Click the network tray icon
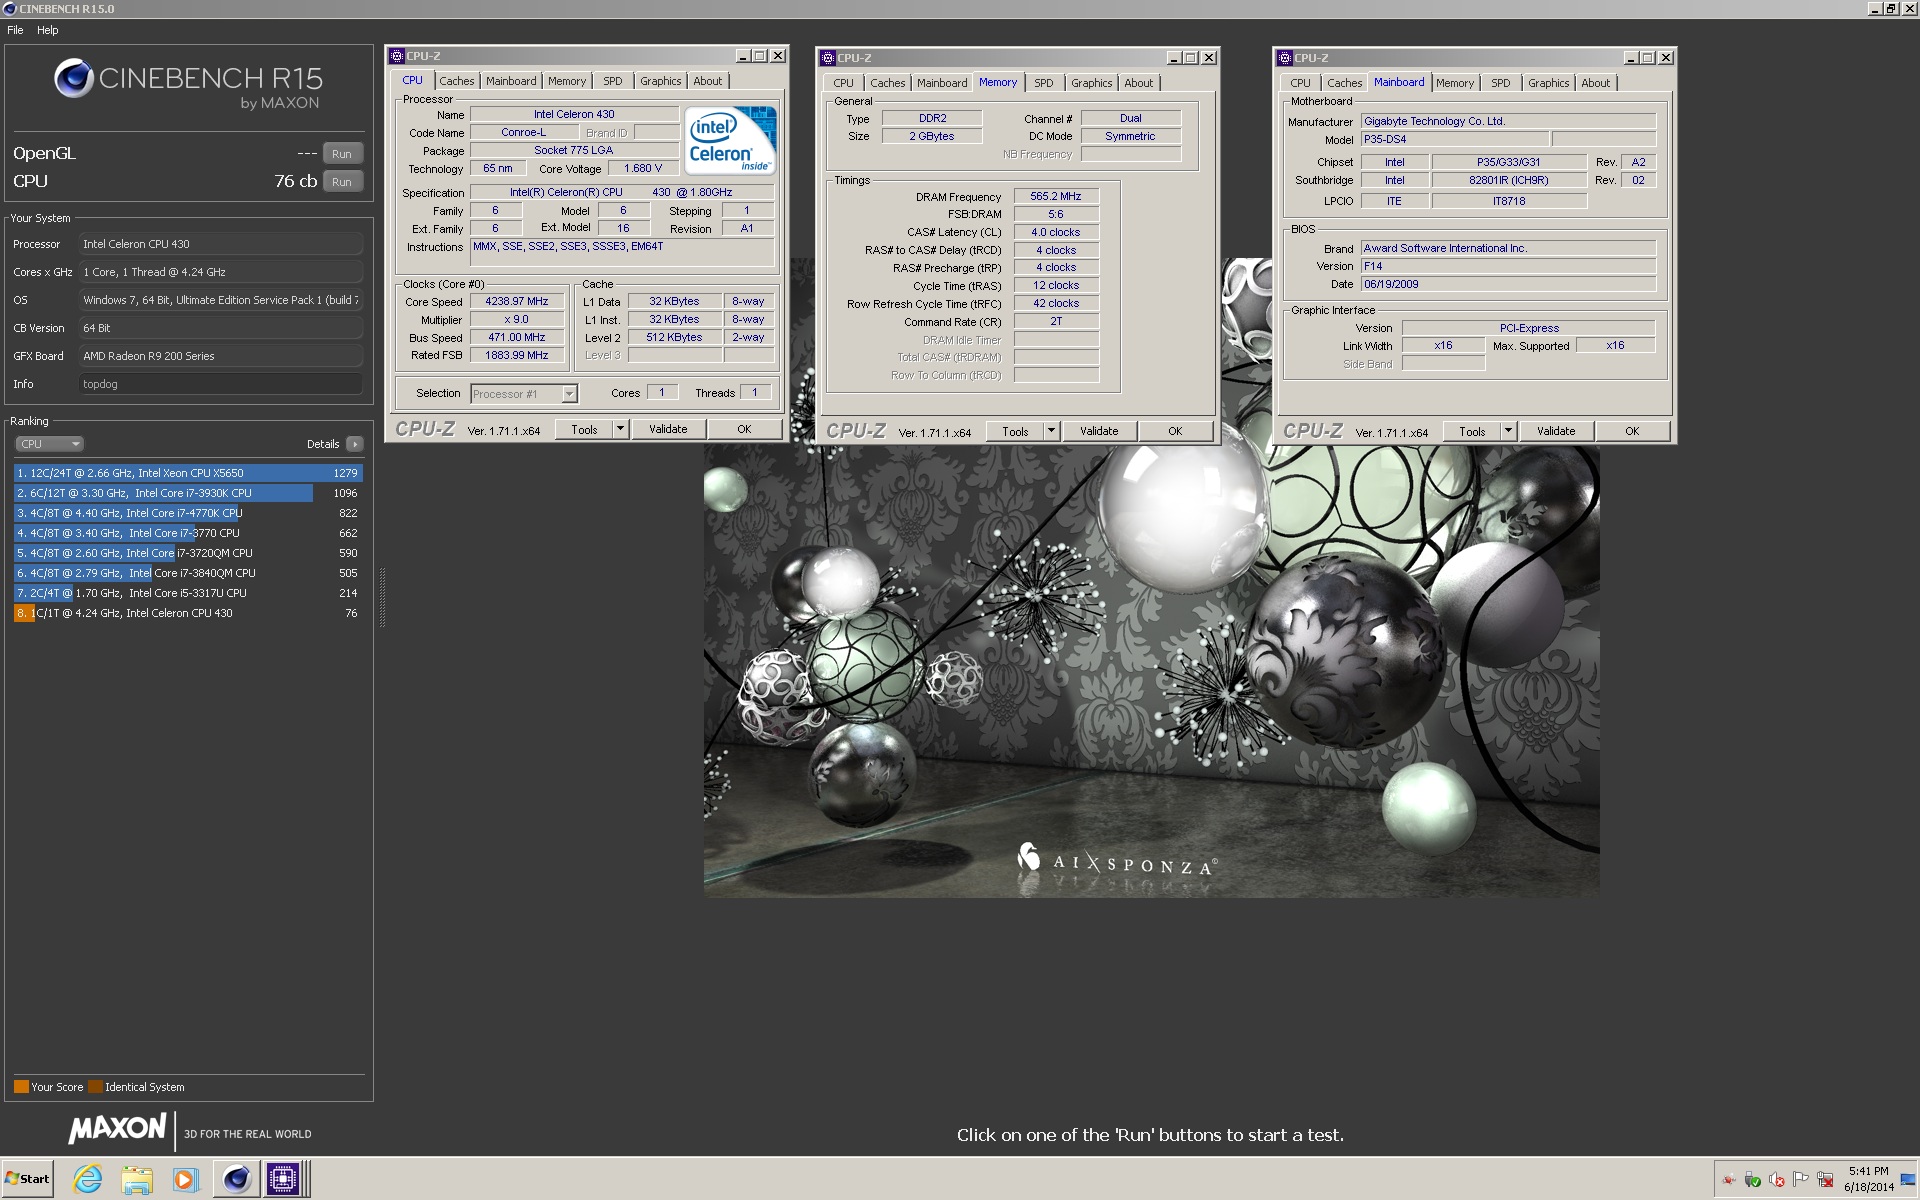 click(x=1825, y=1179)
